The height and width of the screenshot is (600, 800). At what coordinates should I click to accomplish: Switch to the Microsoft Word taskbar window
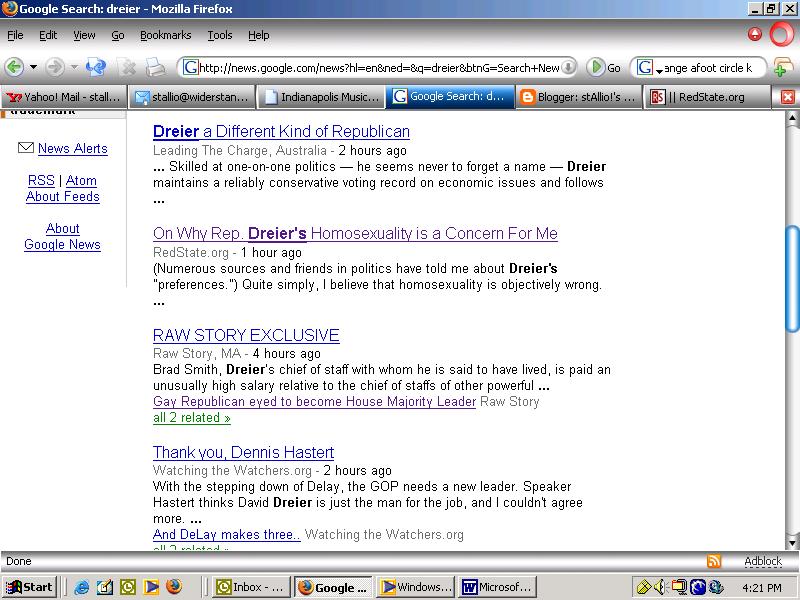point(498,587)
